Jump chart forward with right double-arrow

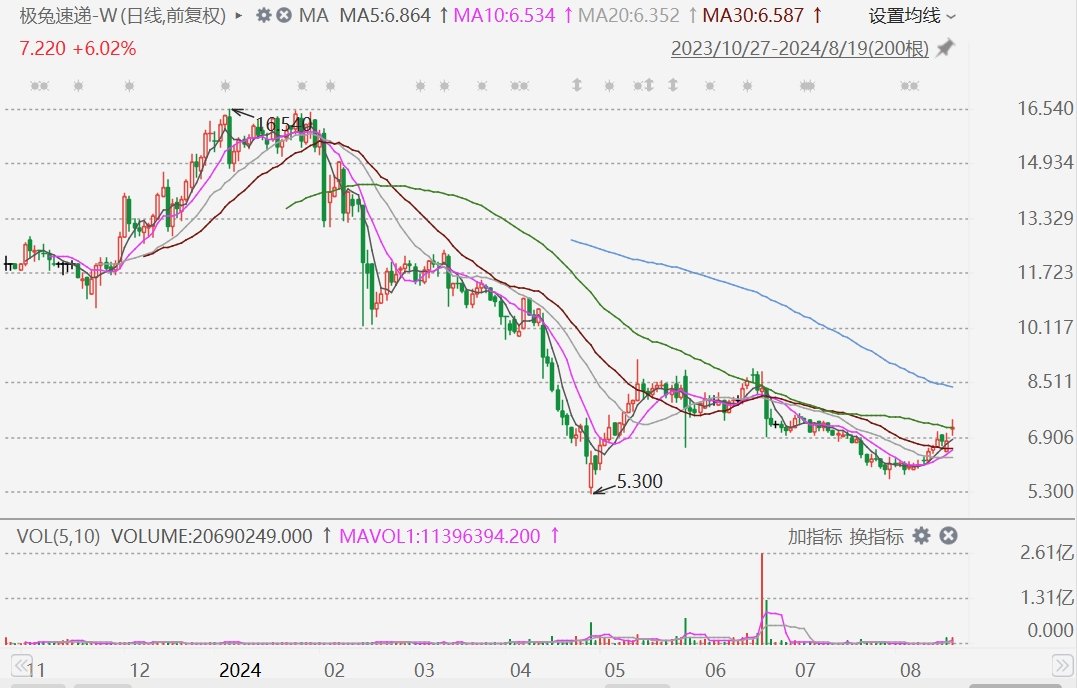click(1063, 665)
